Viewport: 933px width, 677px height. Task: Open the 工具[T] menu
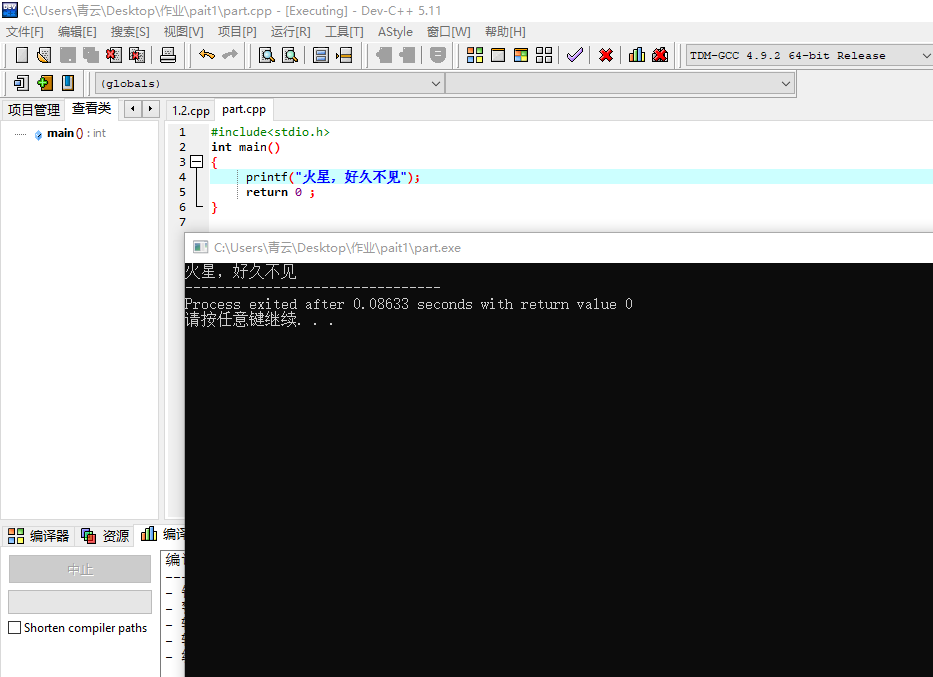pos(344,32)
